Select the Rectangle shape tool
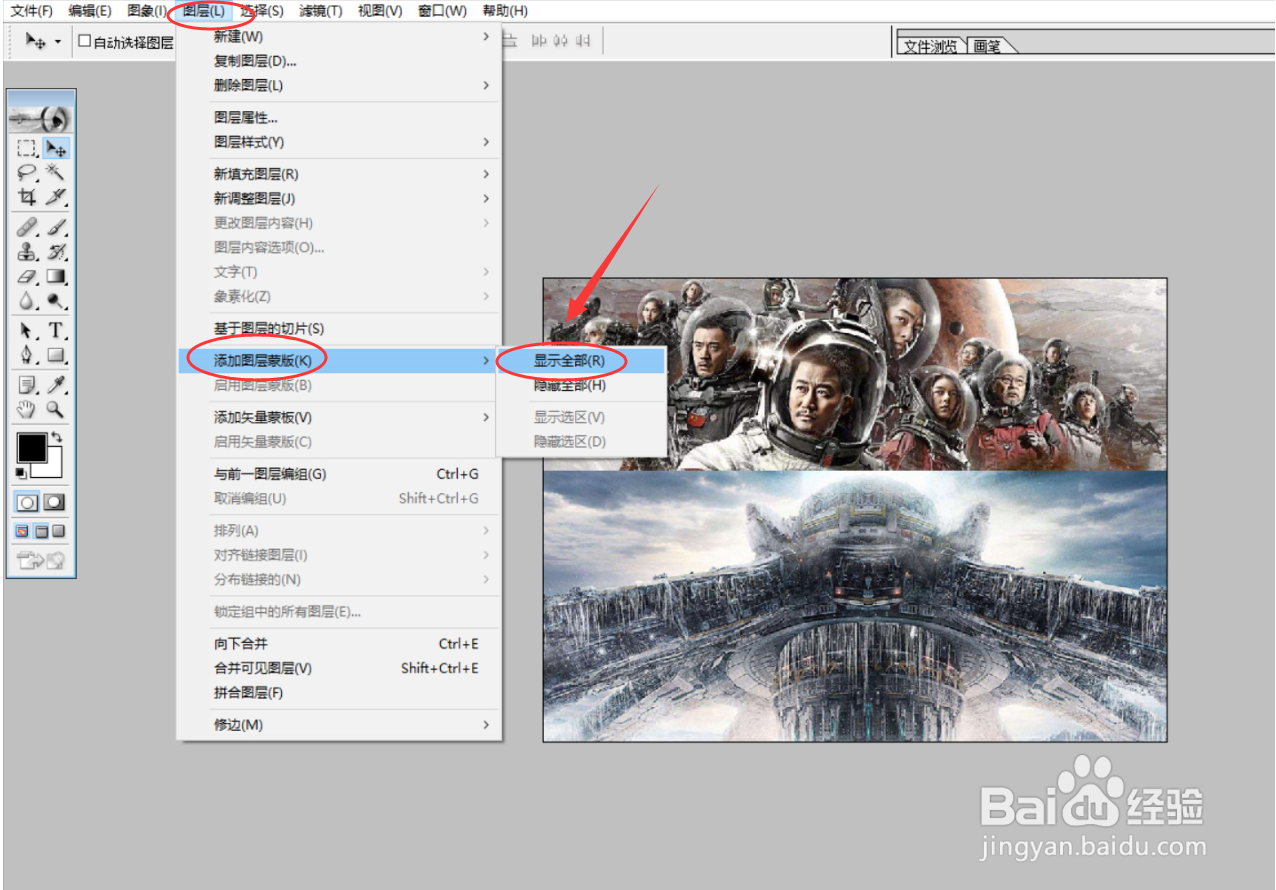This screenshot has width=1276, height=890. 56,355
